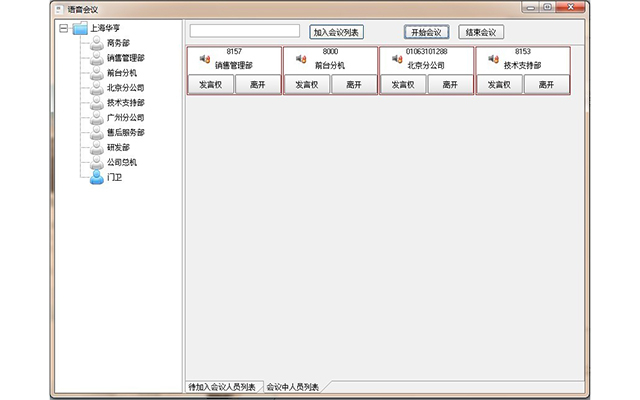Select the blue 门卫 user icon
Viewport: 640px width, 400px height.
click(x=96, y=177)
